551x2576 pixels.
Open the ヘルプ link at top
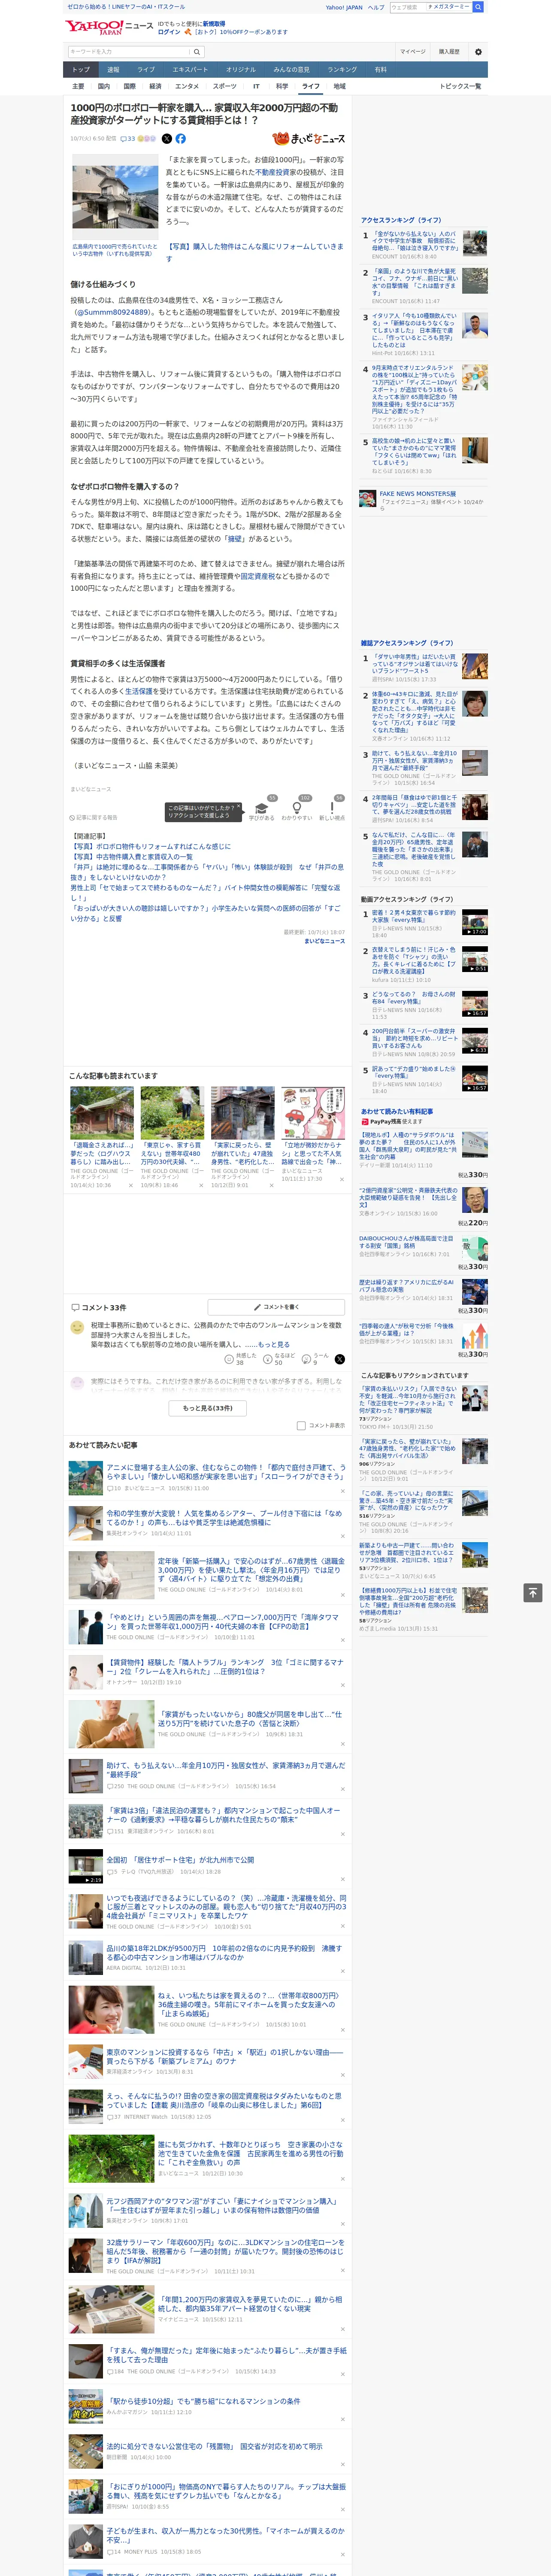pyautogui.click(x=376, y=7)
